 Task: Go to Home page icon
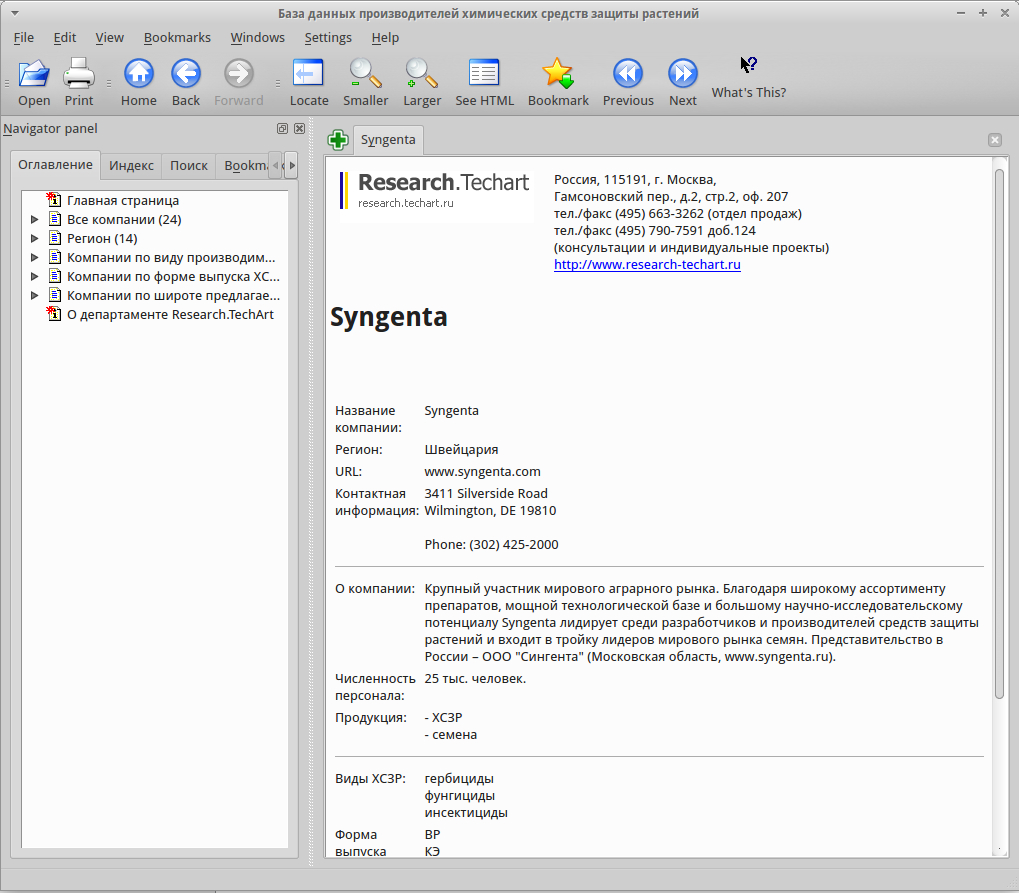click(138, 73)
